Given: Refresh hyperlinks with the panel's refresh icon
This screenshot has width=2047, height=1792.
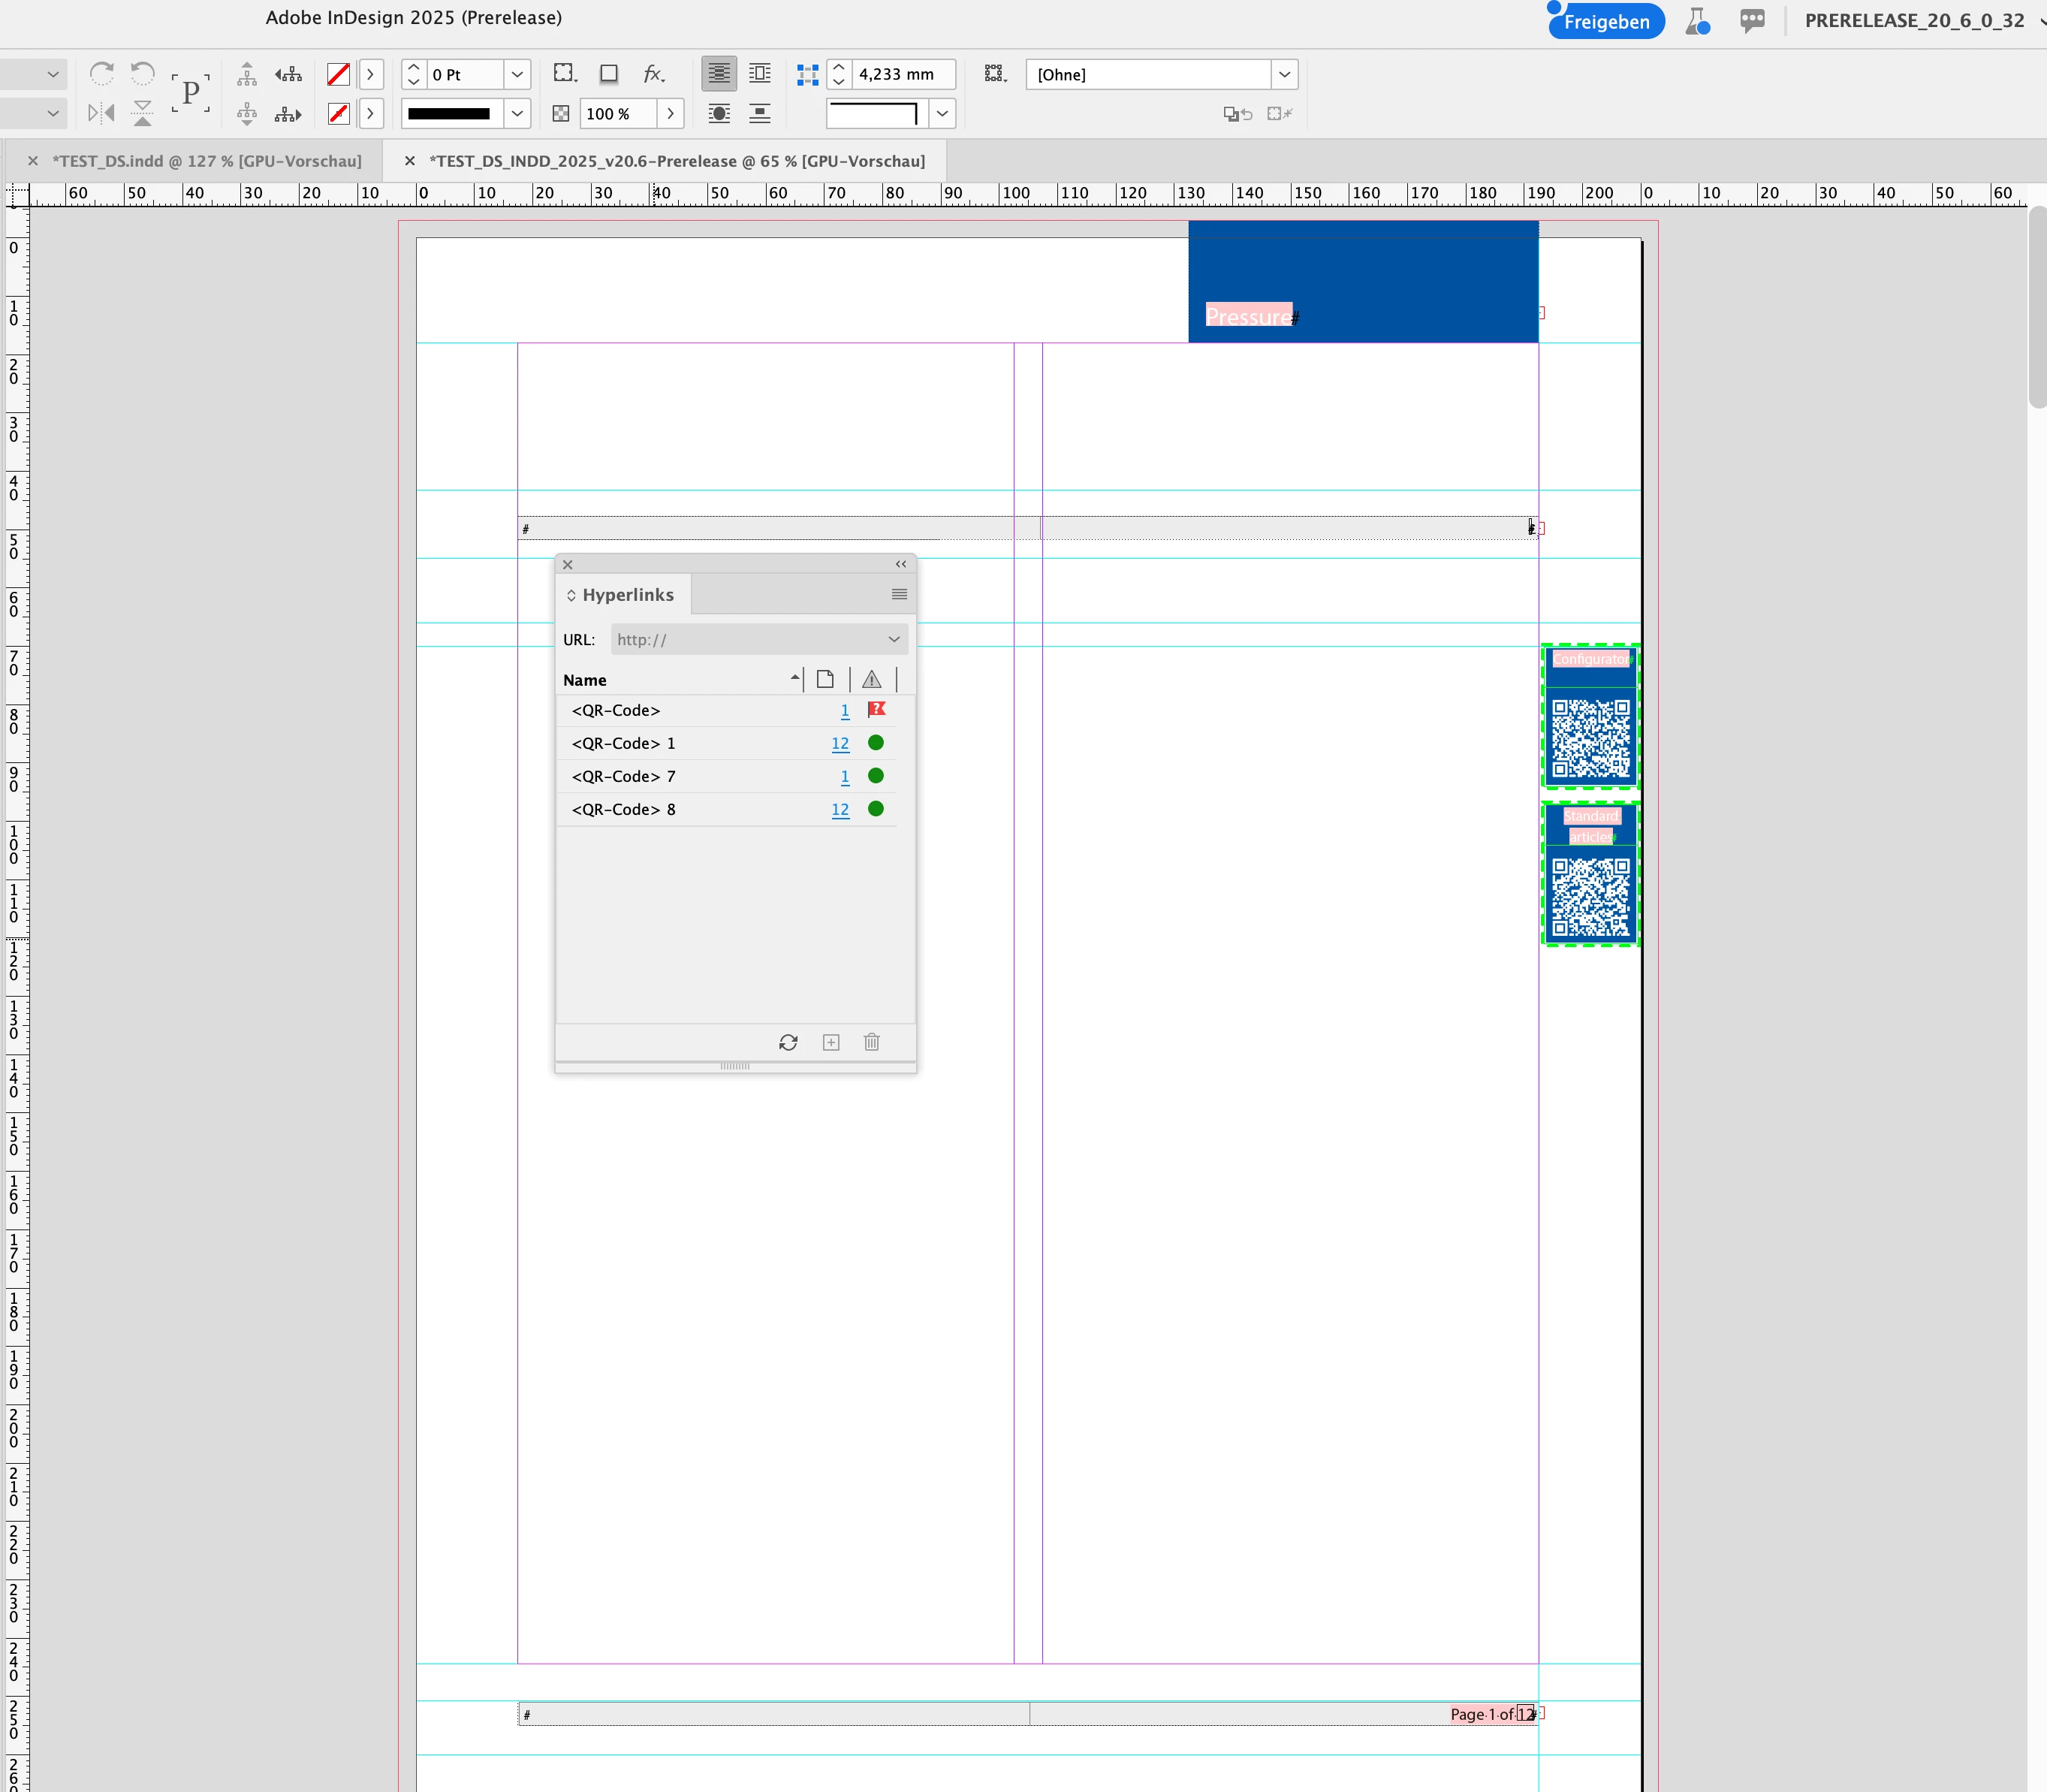Looking at the screenshot, I should (x=788, y=1042).
